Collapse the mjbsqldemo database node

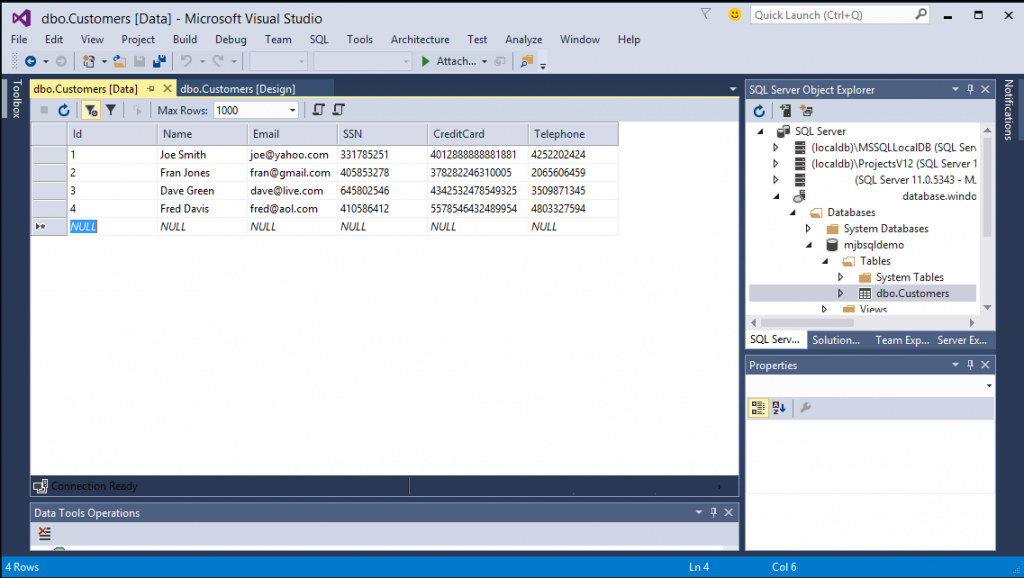810,244
